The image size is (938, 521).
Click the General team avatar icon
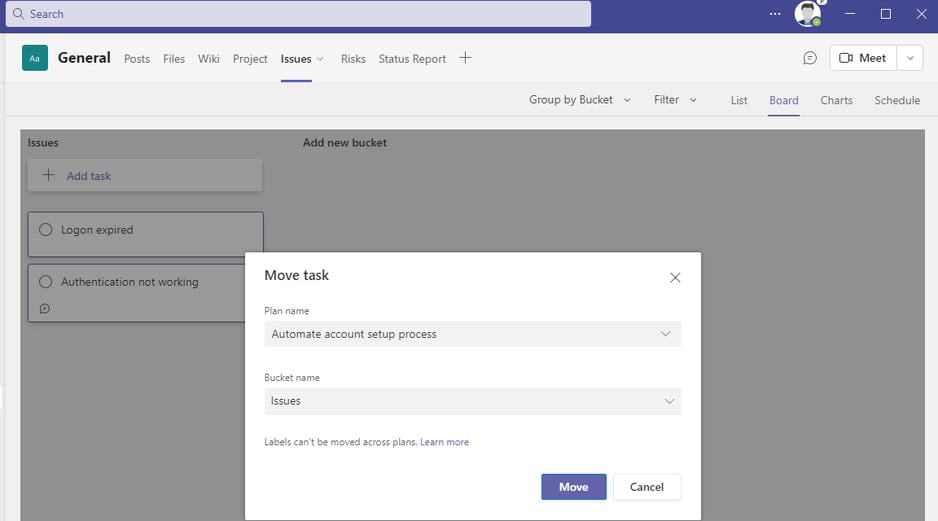tap(35, 58)
